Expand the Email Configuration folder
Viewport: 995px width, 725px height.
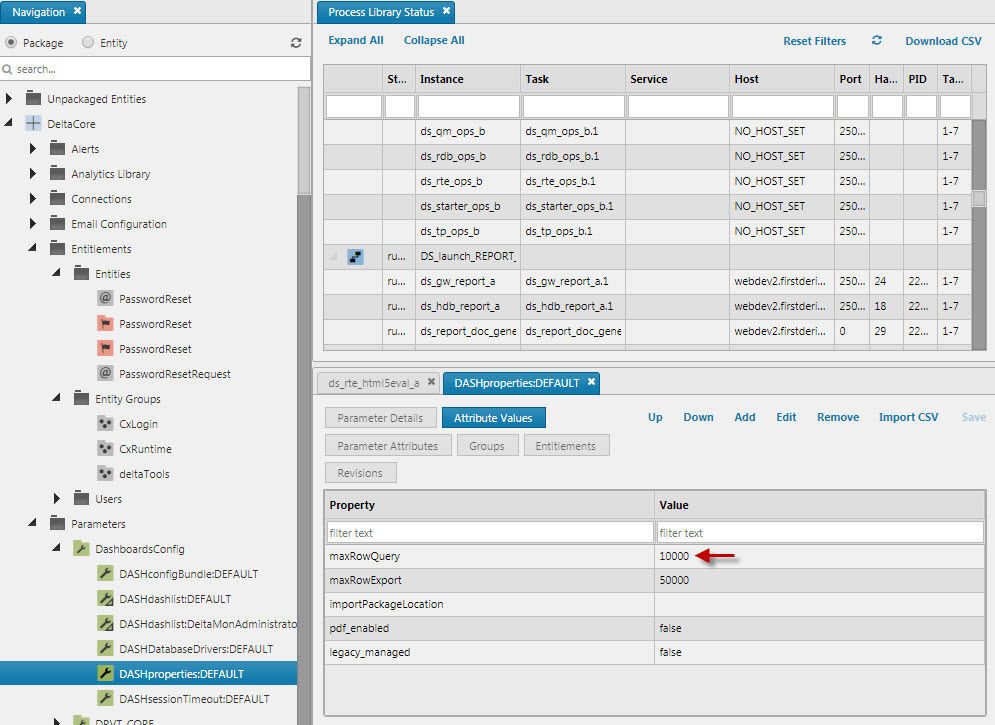point(33,223)
